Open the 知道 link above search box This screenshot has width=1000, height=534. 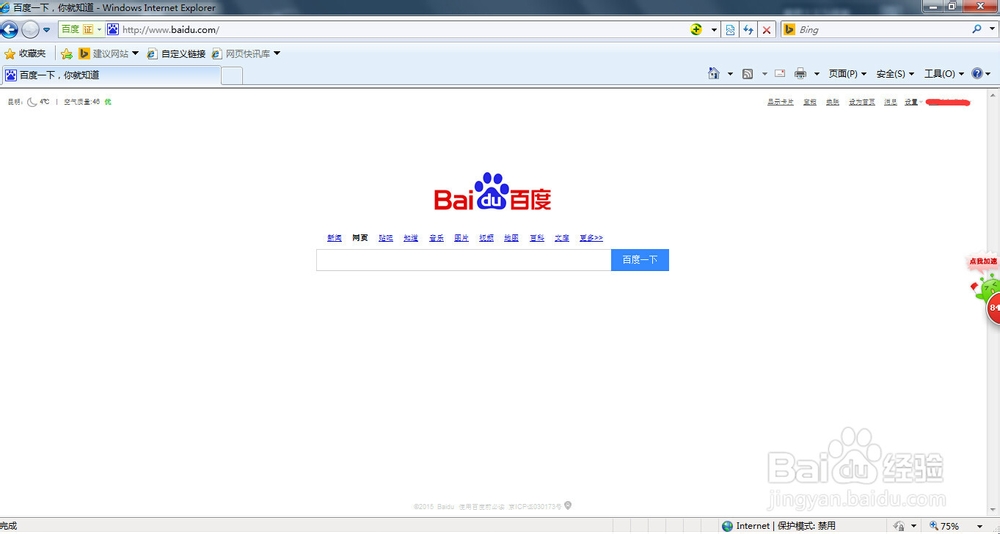click(x=411, y=238)
